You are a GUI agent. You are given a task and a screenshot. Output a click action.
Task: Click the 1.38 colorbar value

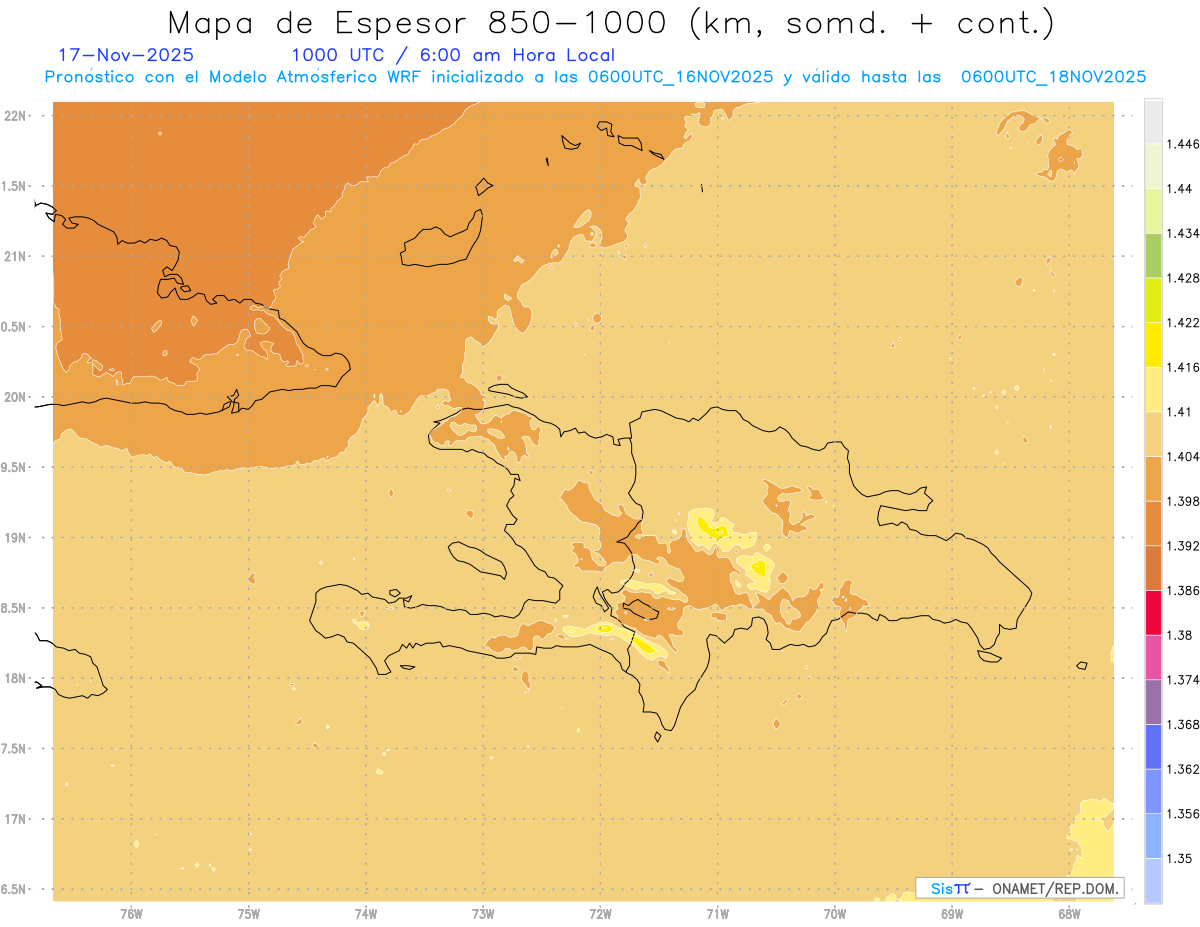tap(1179, 635)
